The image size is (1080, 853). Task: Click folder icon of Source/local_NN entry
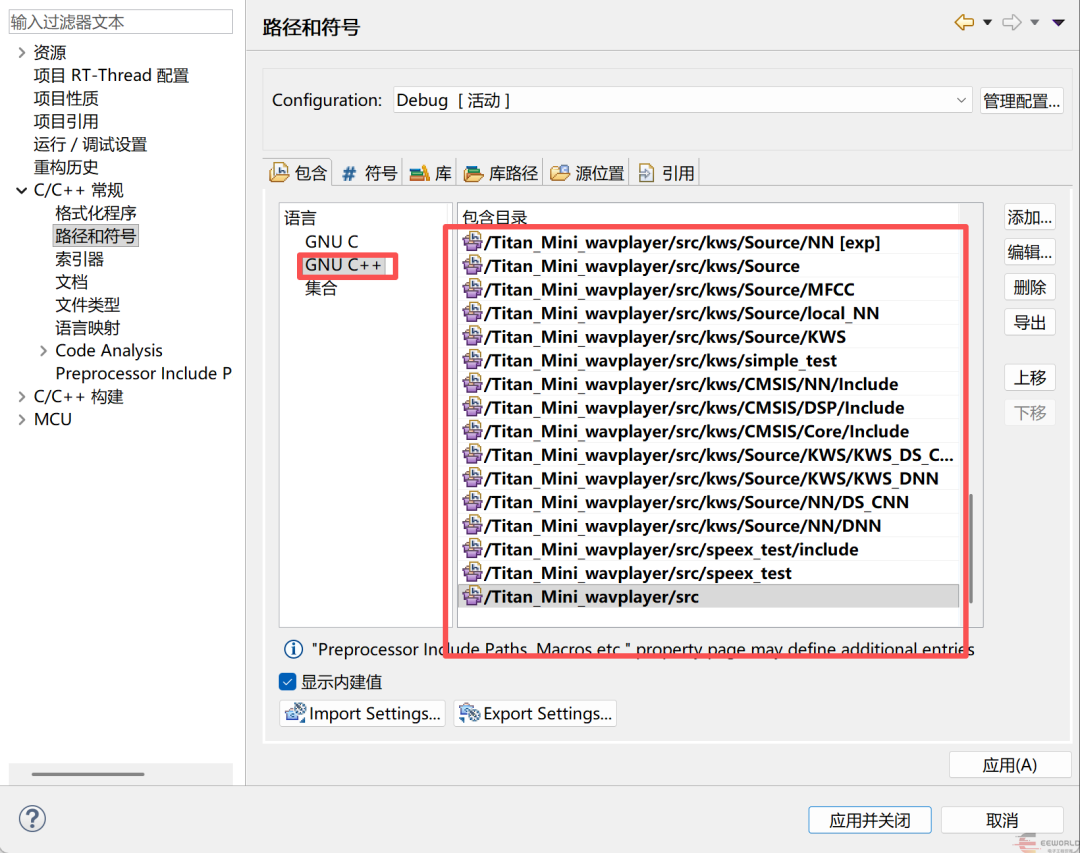[x=472, y=313]
